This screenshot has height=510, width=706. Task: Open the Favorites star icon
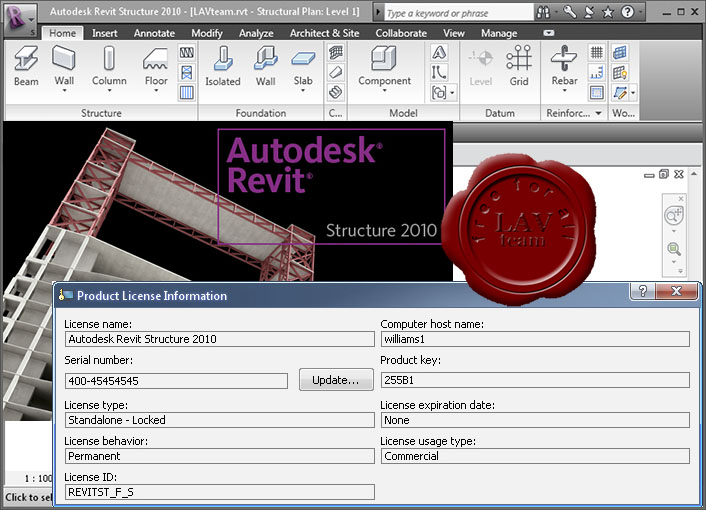(x=608, y=12)
